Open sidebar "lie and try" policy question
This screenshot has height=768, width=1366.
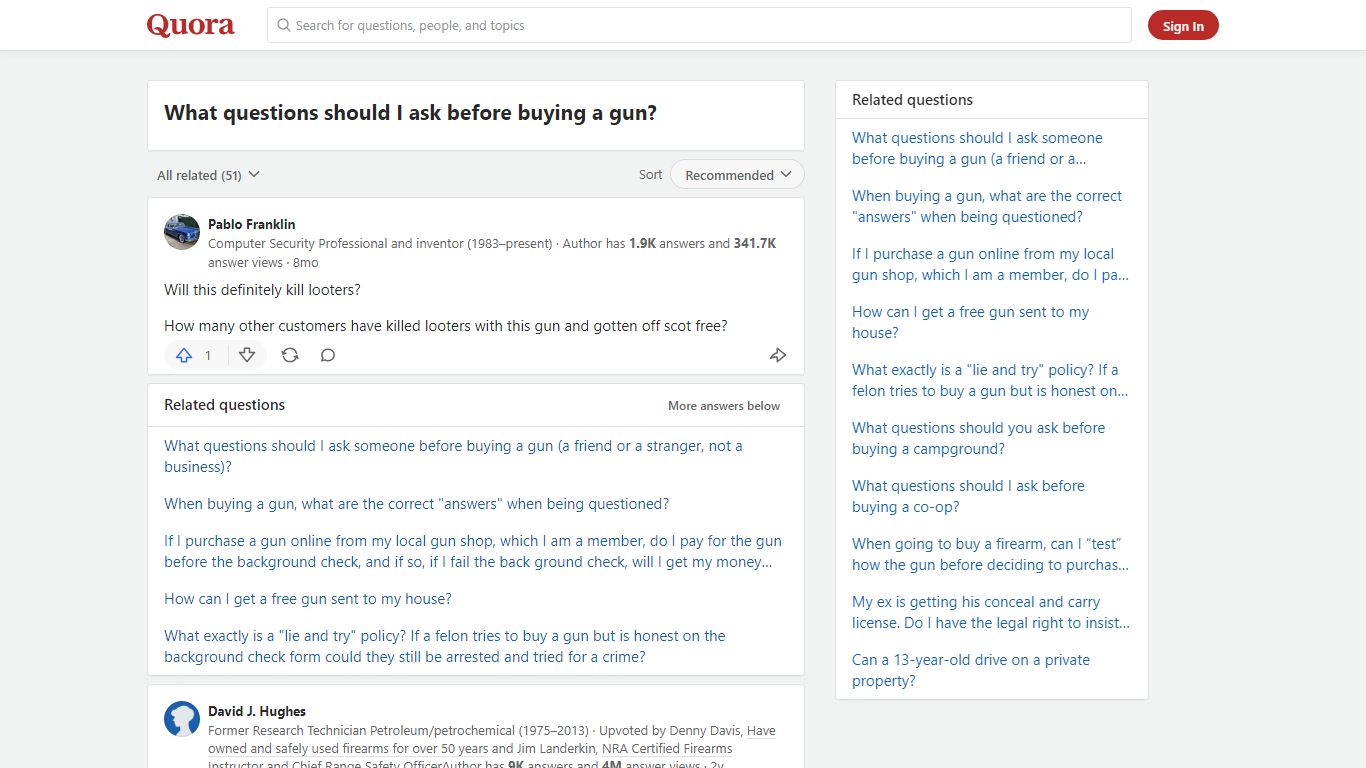pos(990,380)
